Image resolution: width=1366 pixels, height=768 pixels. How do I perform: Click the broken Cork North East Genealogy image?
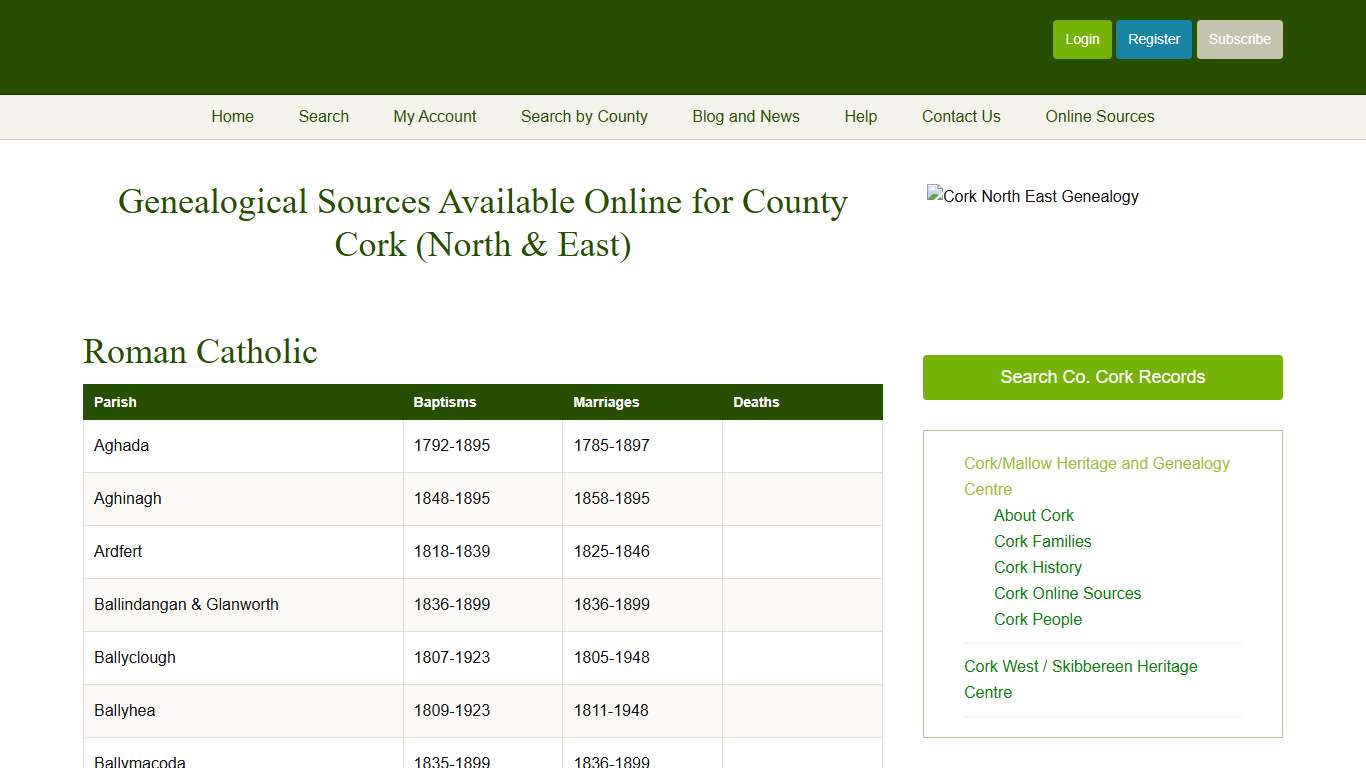click(x=1033, y=196)
